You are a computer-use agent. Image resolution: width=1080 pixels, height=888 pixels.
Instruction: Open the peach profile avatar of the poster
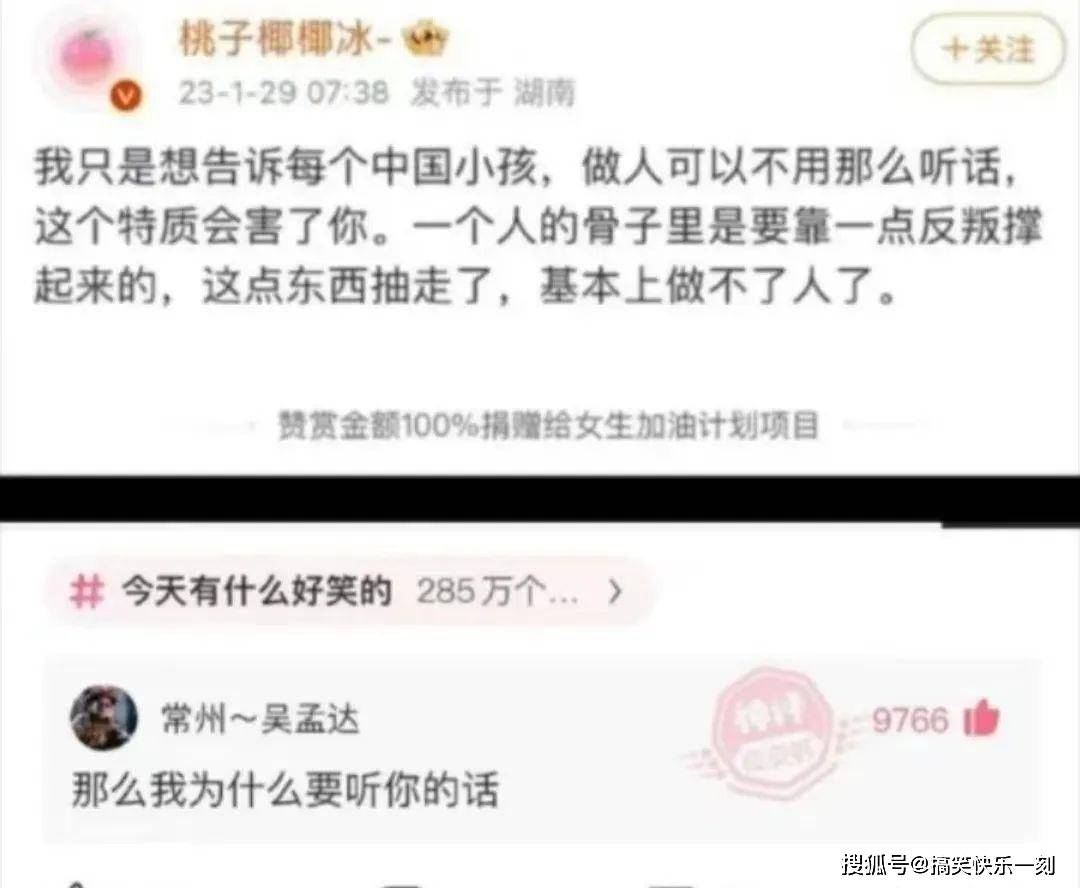(90, 55)
